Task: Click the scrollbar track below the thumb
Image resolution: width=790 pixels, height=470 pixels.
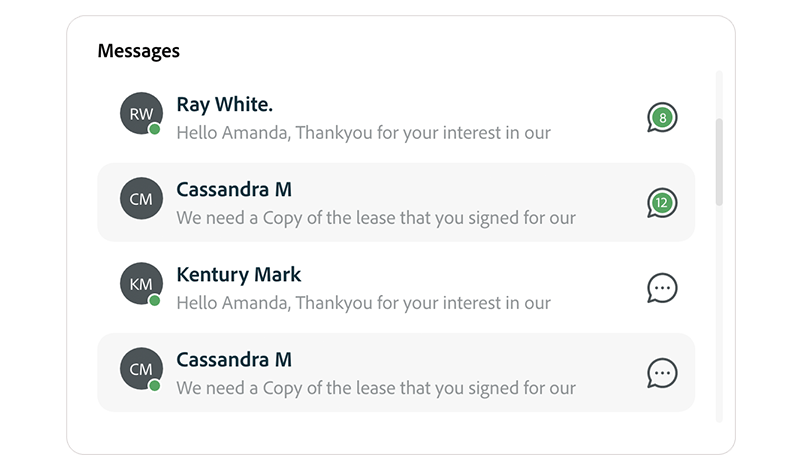Action: [x=719, y=312]
